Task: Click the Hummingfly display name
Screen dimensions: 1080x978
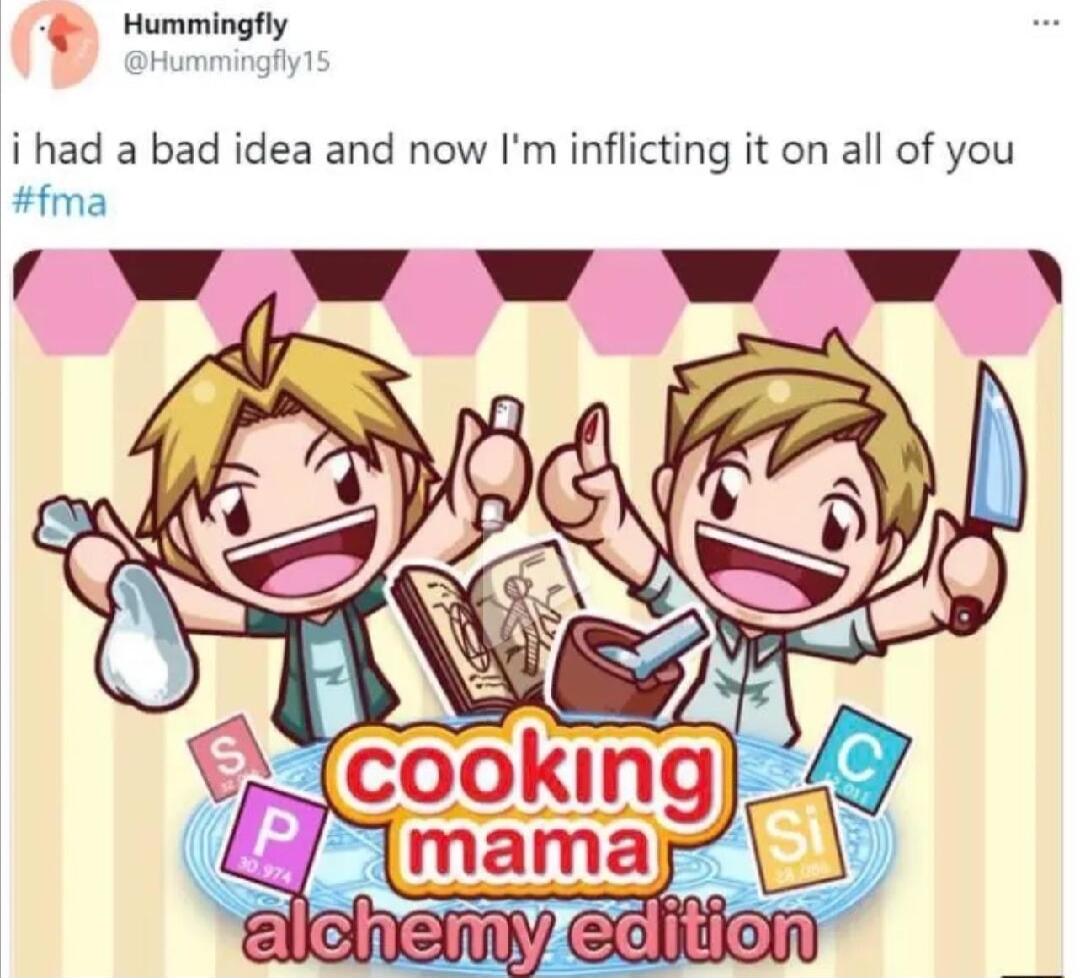Action: click(x=204, y=26)
